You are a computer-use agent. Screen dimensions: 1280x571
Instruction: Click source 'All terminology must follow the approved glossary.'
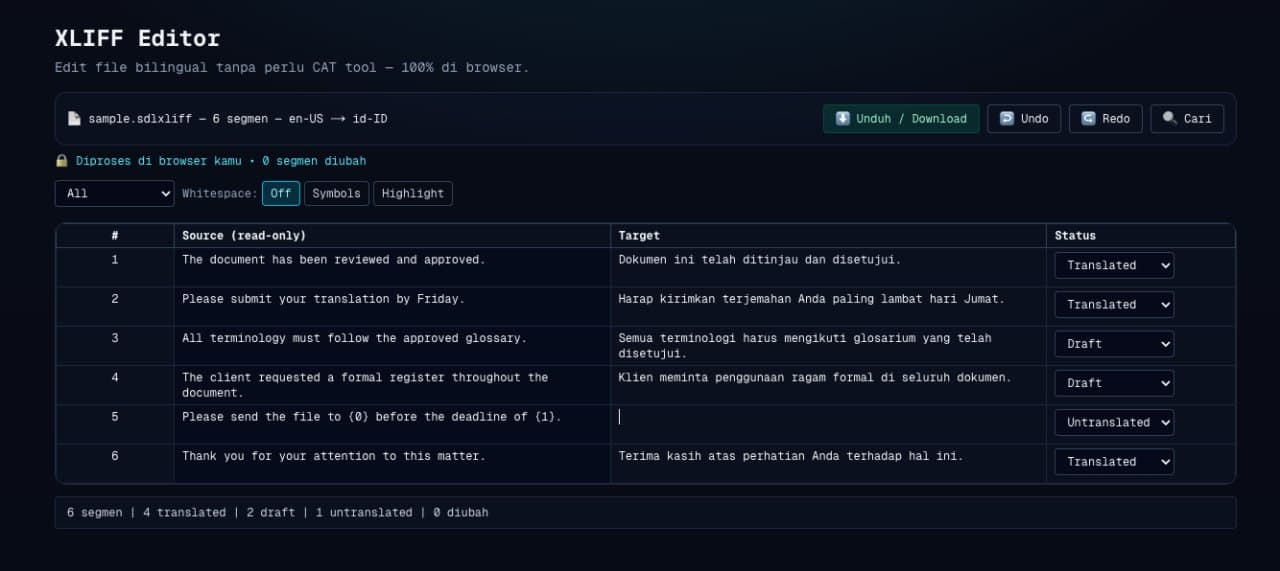pyautogui.click(x=354, y=338)
